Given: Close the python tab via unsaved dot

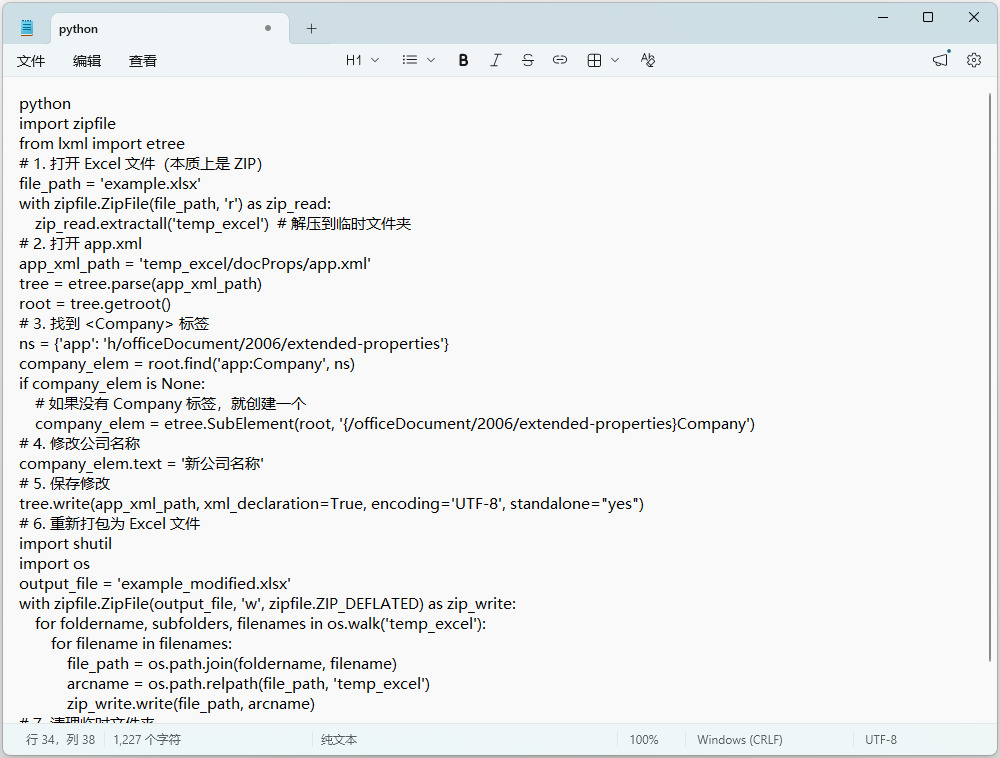Looking at the screenshot, I should [268, 28].
